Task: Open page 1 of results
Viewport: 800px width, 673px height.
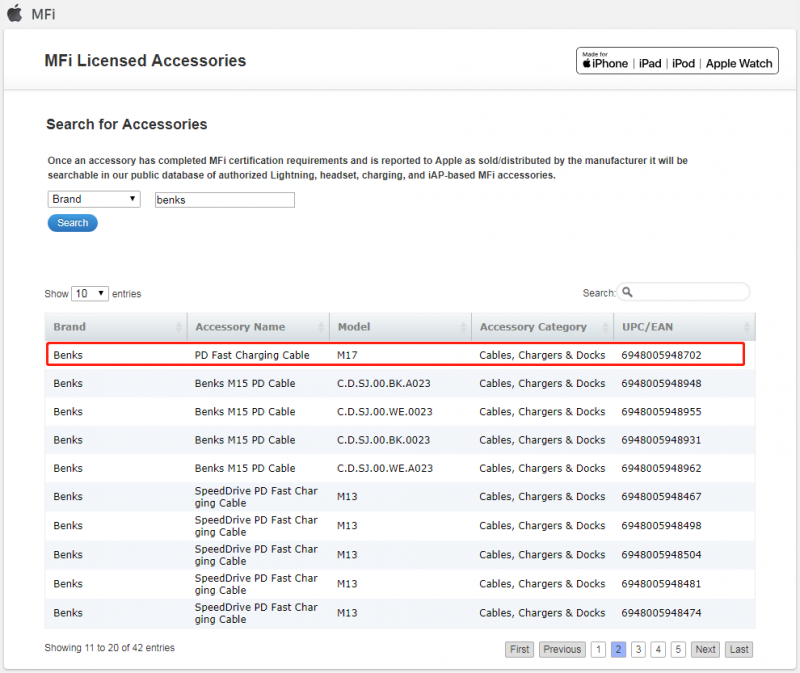Action: [x=598, y=649]
